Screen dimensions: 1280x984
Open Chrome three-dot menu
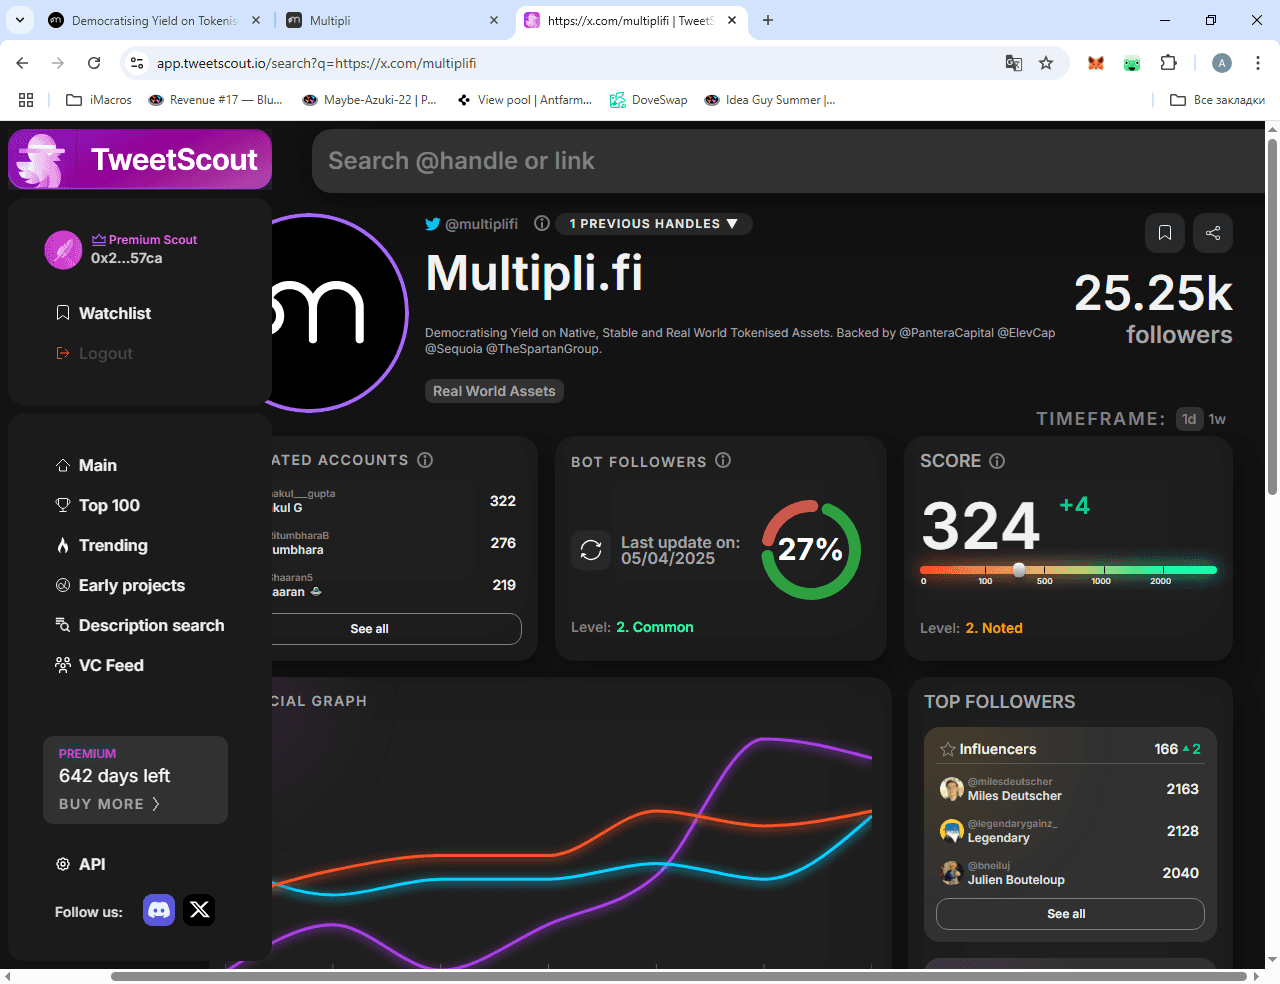1257,63
